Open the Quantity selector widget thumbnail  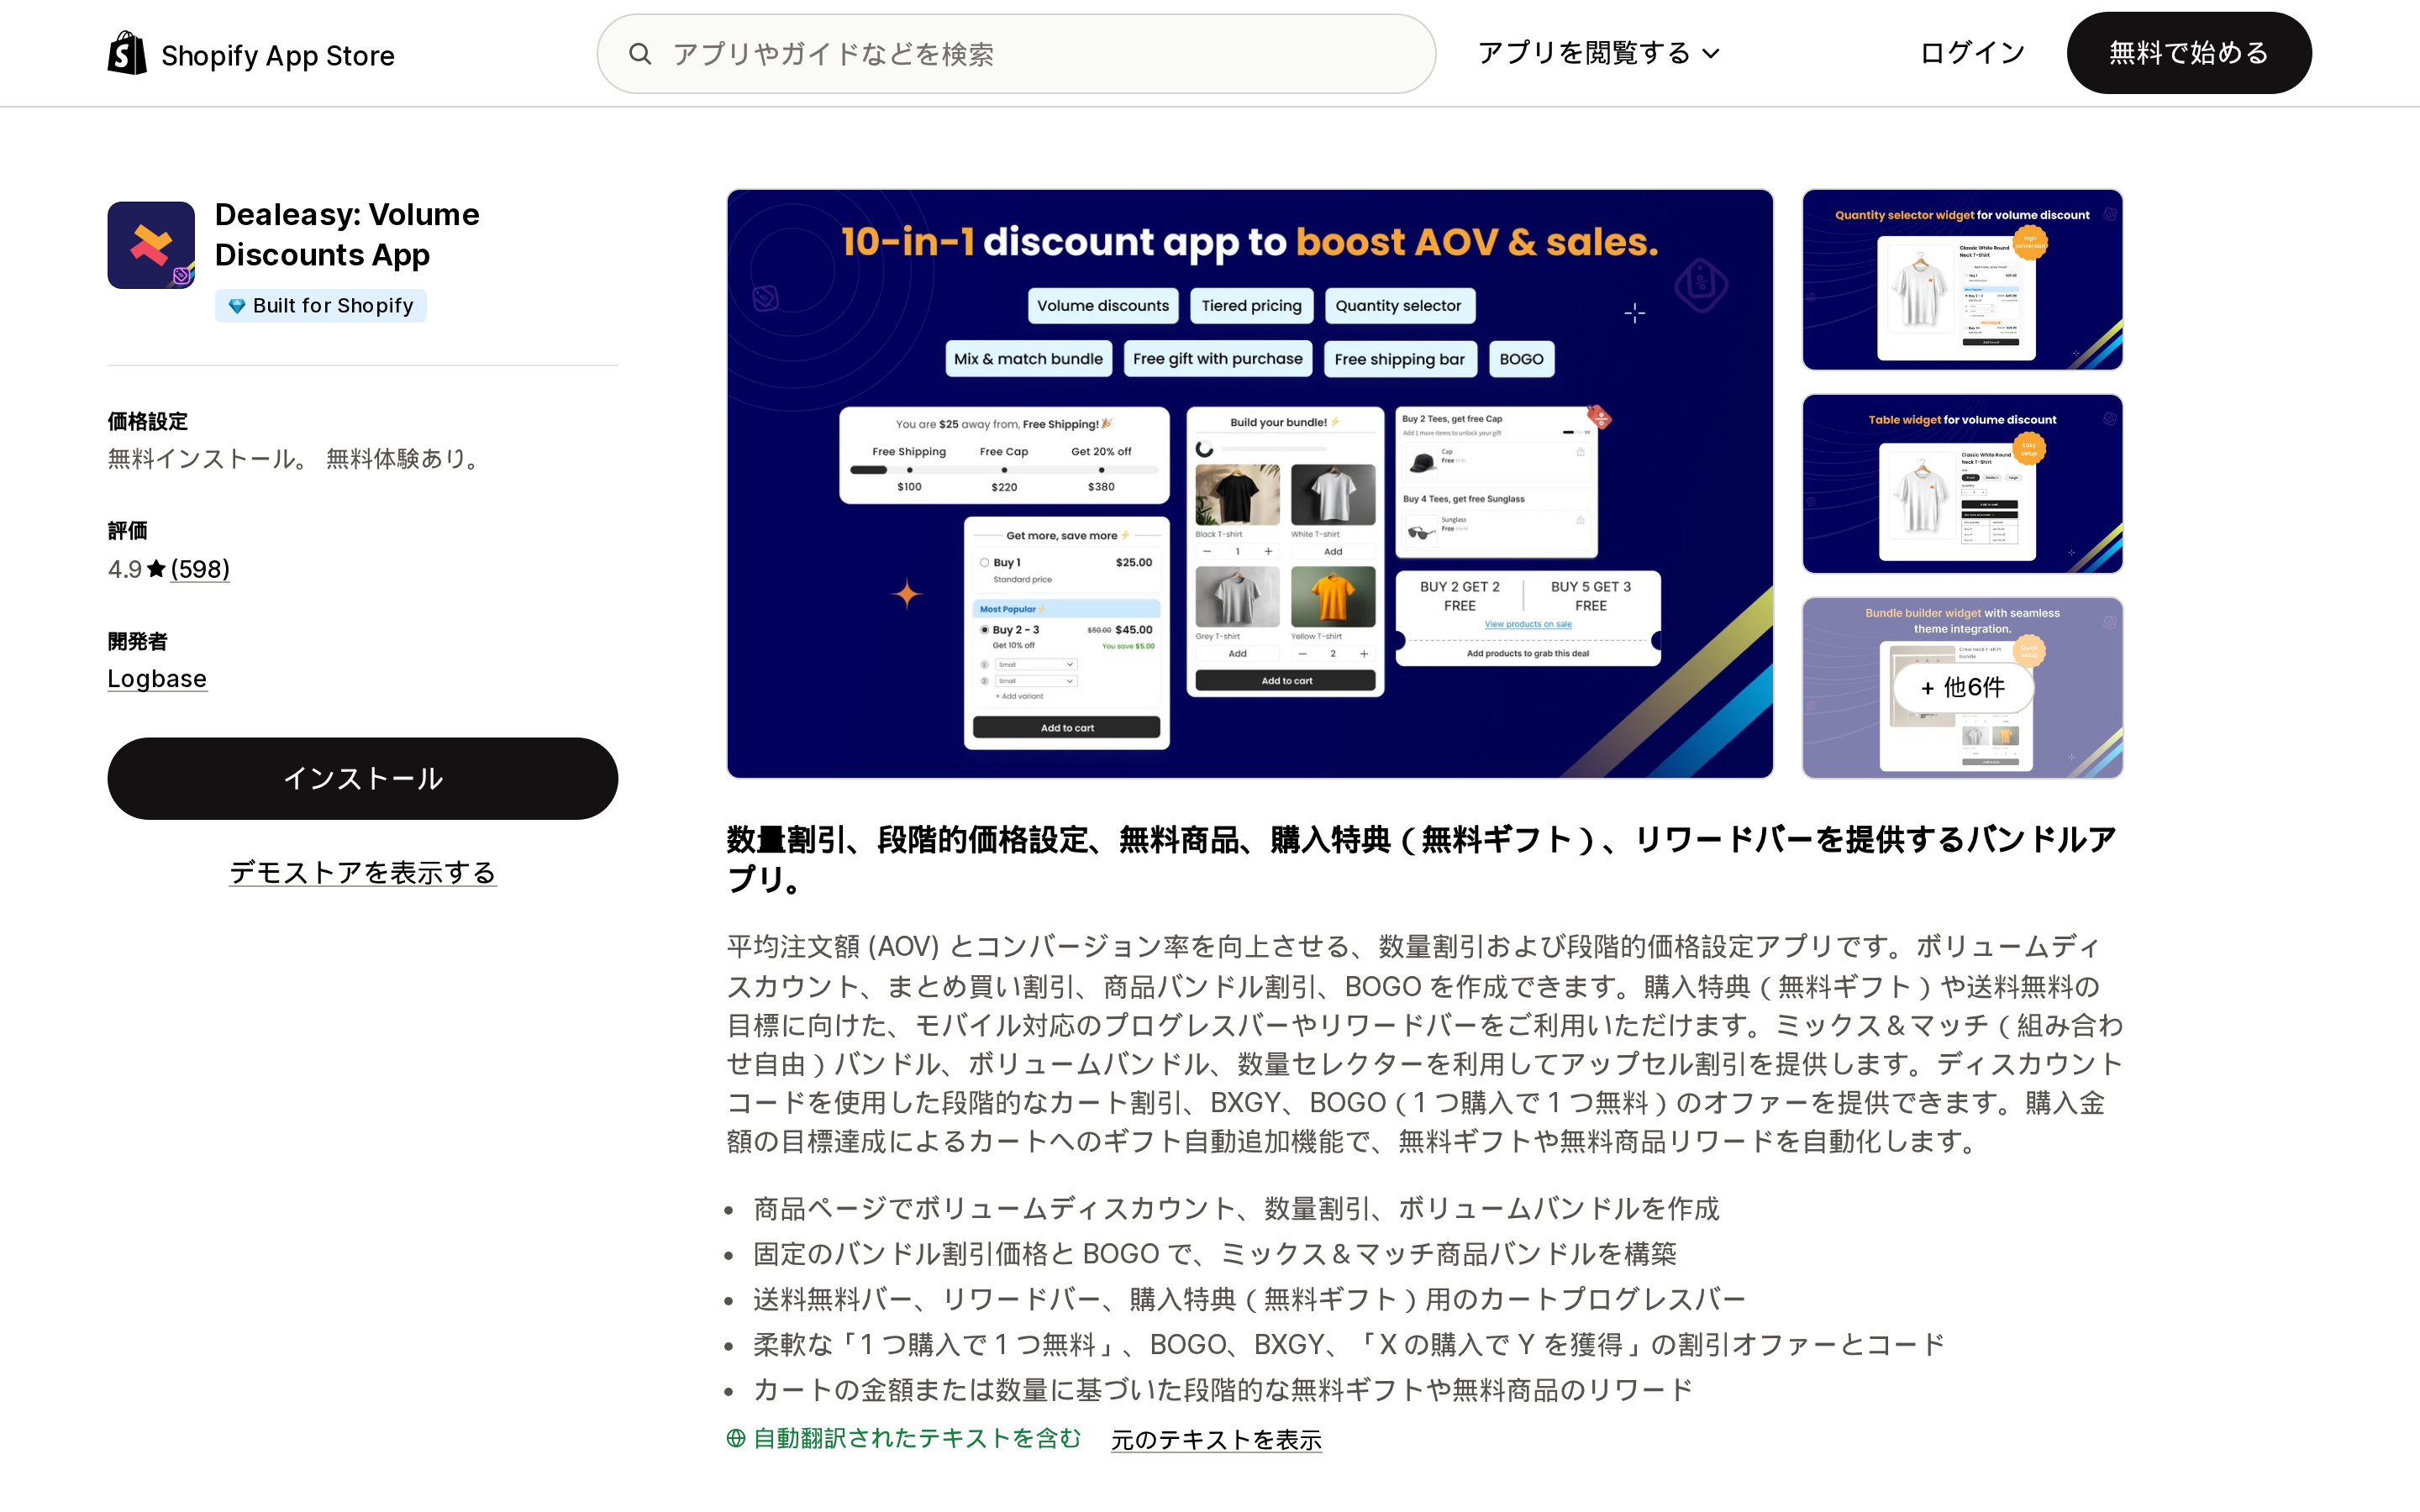(x=1962, y=280)
